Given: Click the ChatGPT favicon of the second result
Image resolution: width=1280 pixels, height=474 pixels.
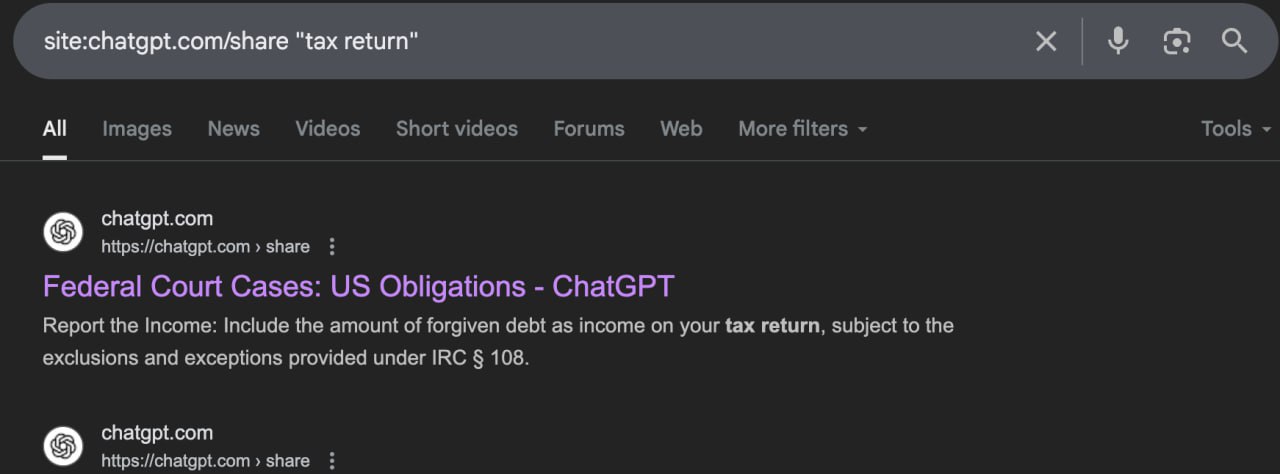Looking at the screenshot, I should (63, 446).
